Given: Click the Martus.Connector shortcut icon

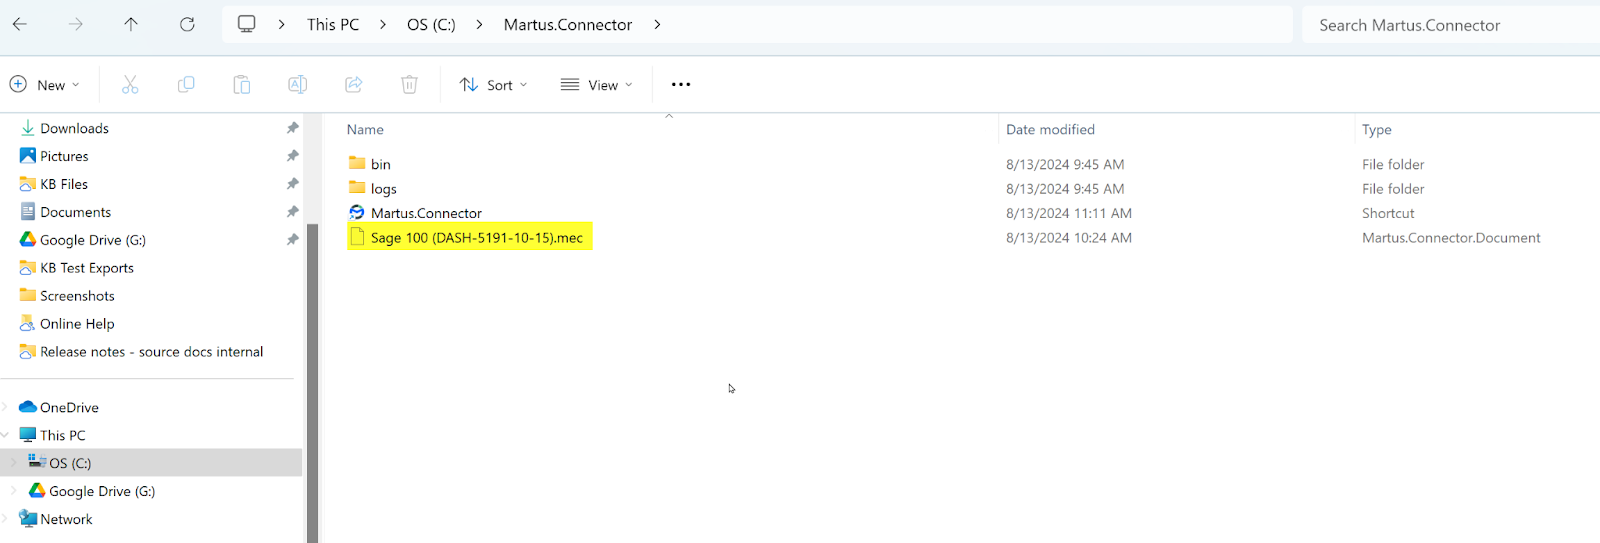Looking at the screenshot, I should tap(357, 212).
